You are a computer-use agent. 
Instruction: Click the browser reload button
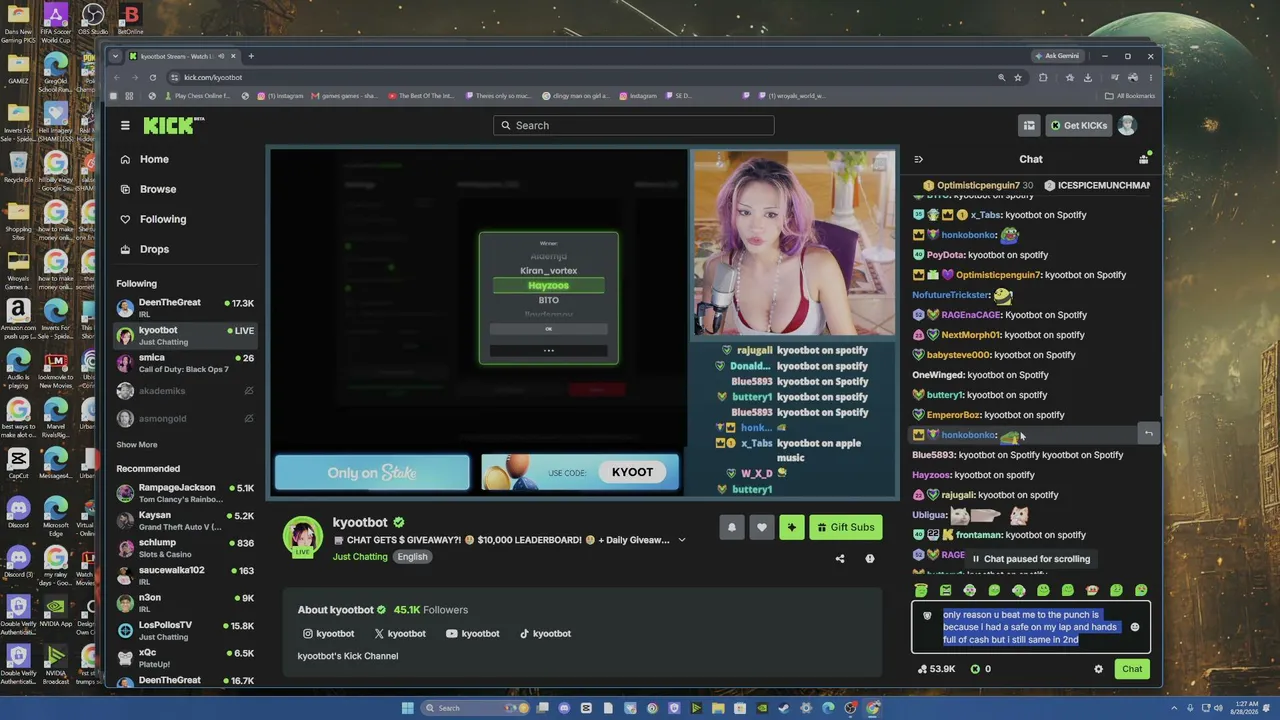153,77
